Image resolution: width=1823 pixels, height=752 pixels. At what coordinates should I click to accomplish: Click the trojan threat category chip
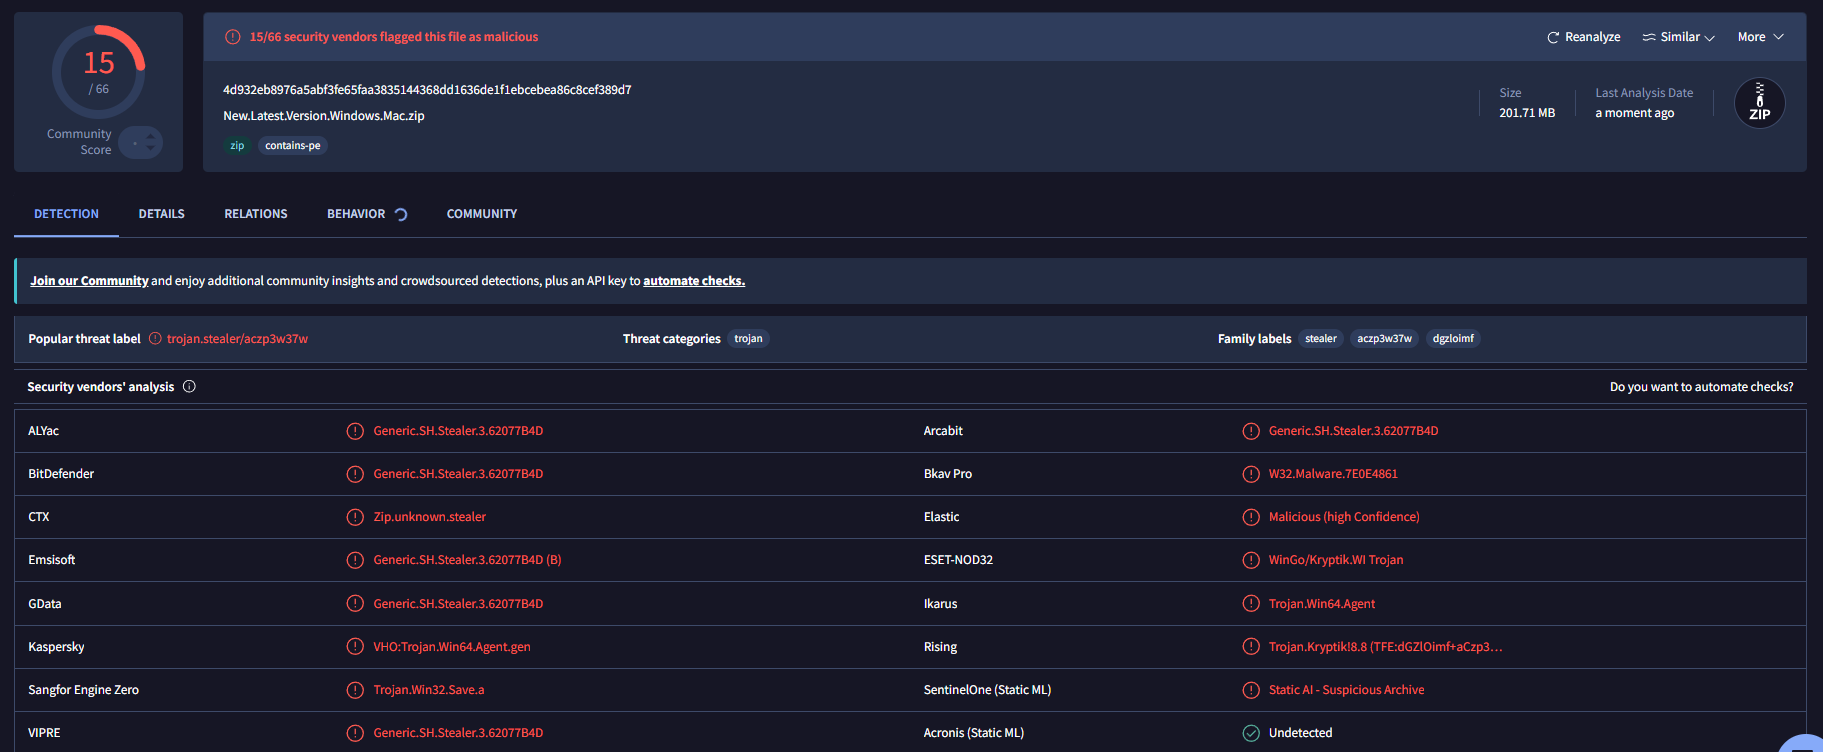click(x=748, y=339)
